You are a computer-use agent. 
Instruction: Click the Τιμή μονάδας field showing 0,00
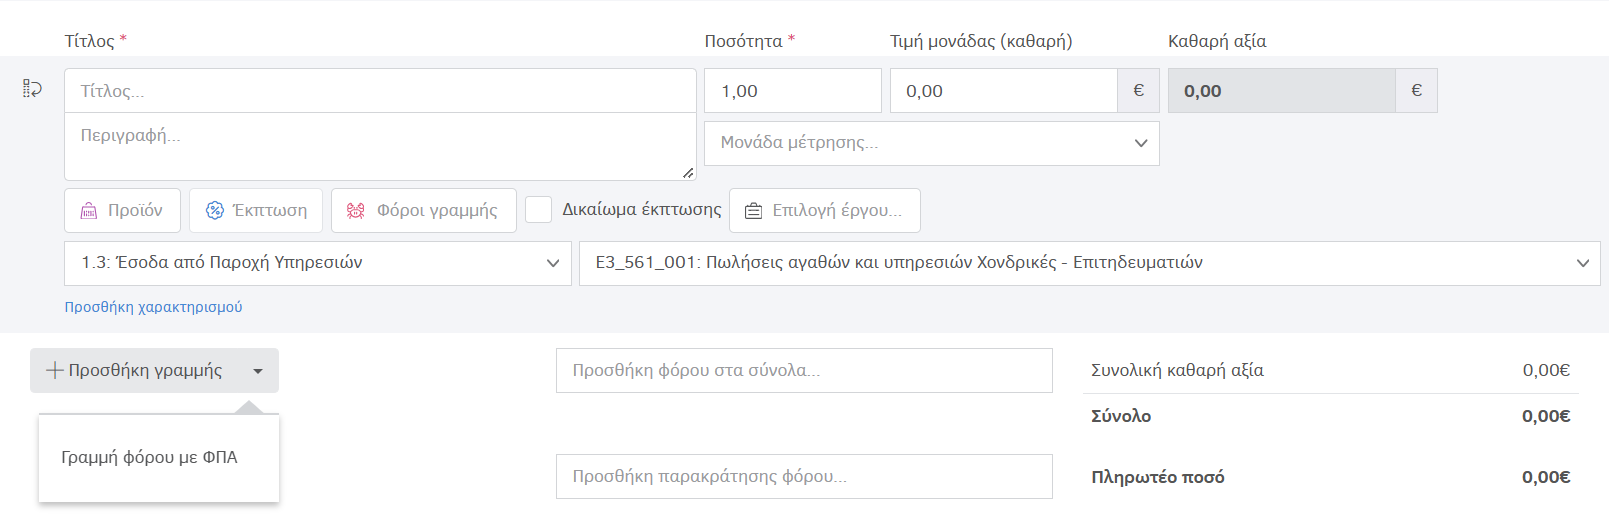click(x=1004, y=91)
